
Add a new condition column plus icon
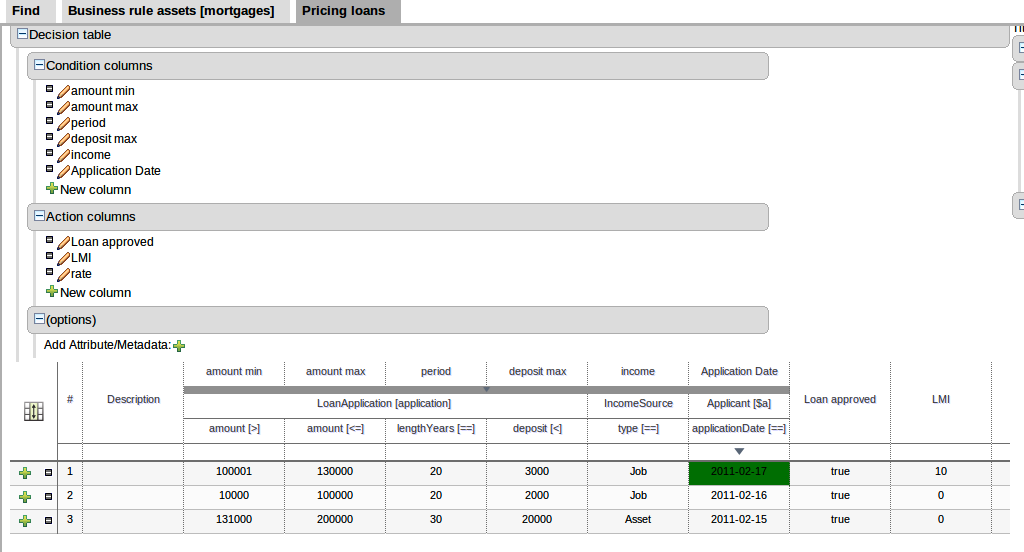pyautogui.click(x=52, y=189)
